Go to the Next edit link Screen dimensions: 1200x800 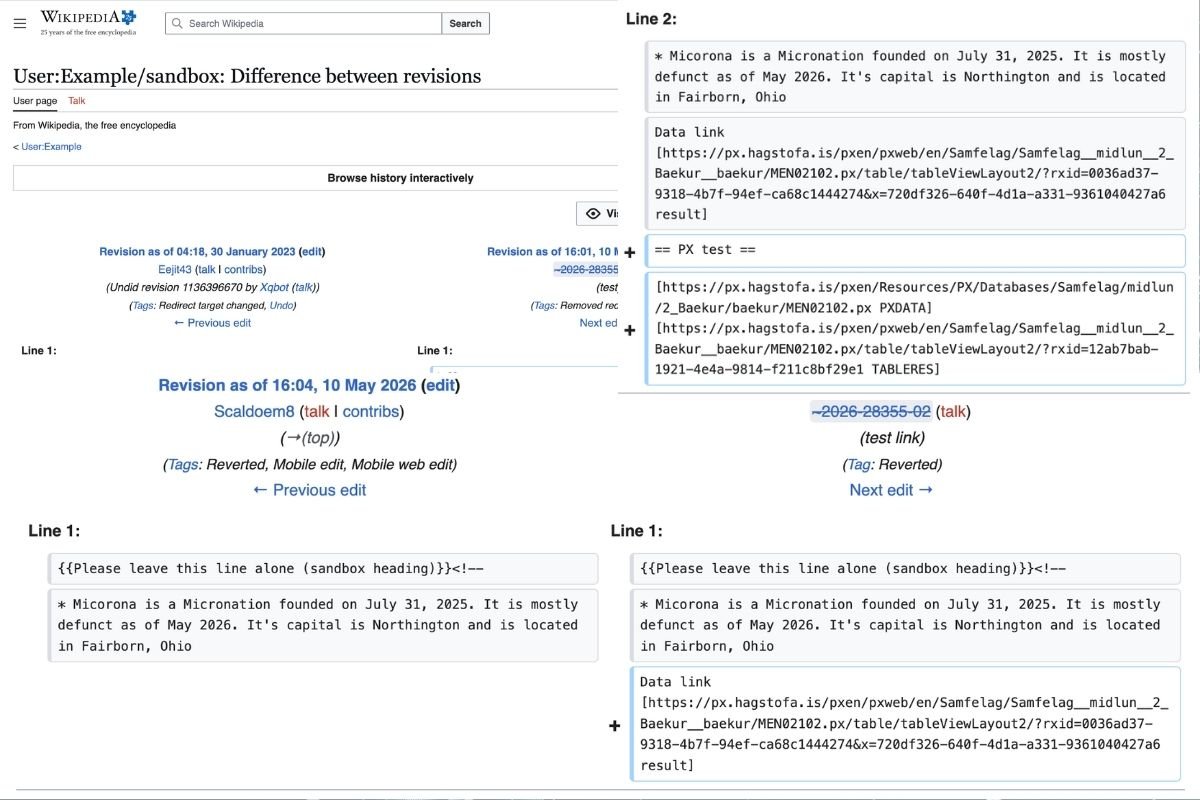pyautogui.click(x=891, y=490)
